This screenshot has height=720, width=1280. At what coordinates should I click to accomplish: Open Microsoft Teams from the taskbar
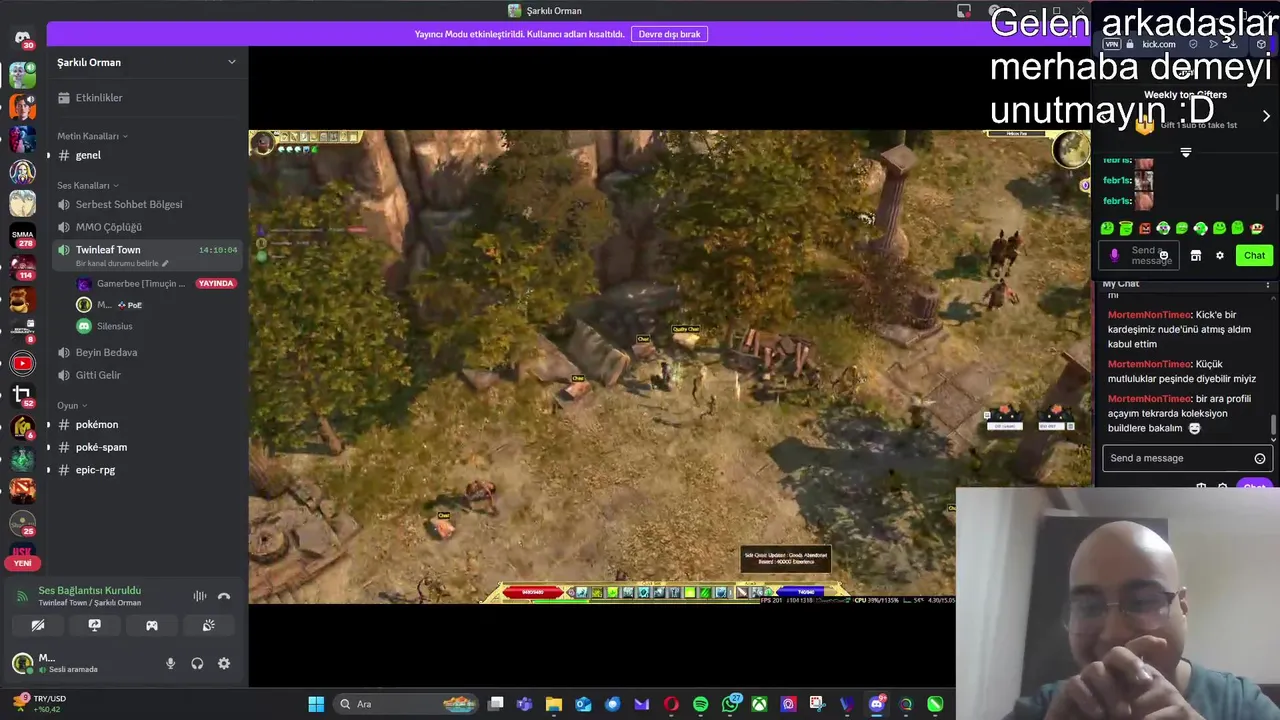point(524,704)
